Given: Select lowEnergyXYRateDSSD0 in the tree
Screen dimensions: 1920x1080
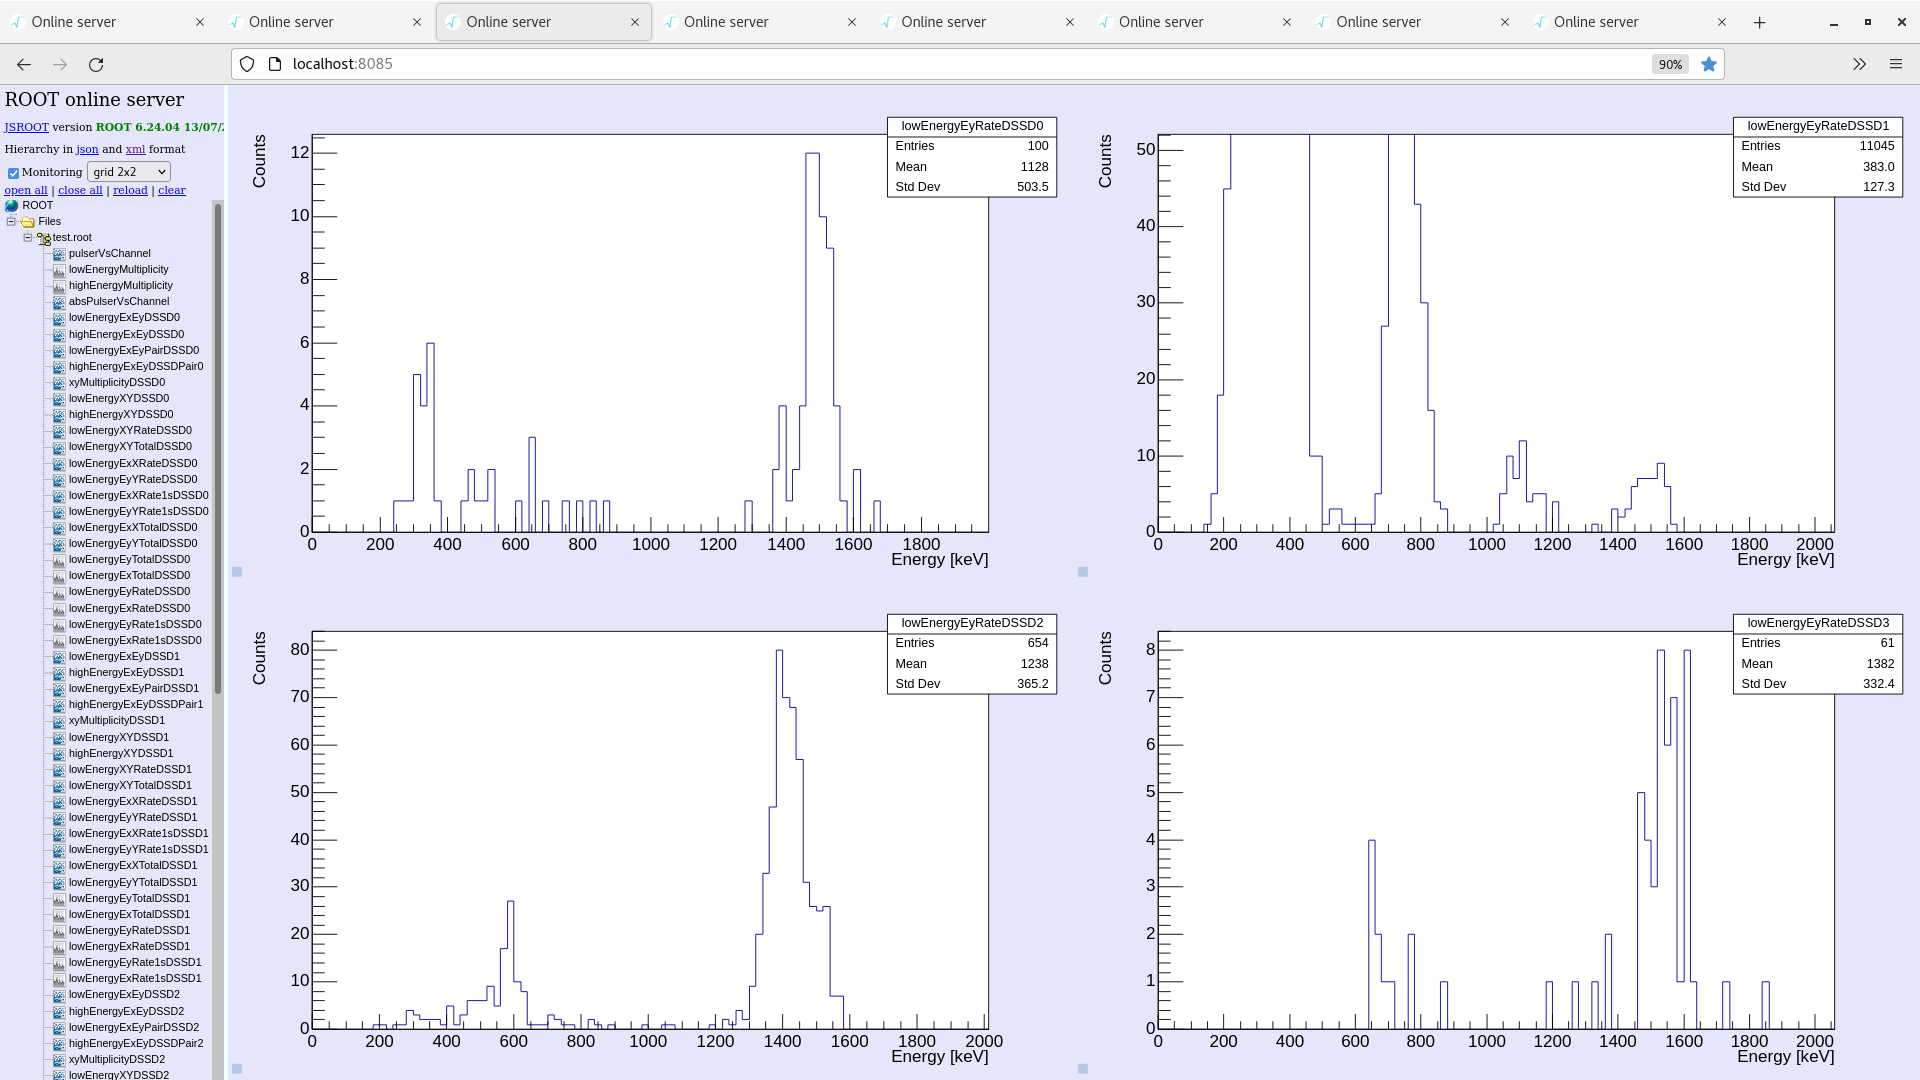Looking at the screenshot, I should click(130, 431).
